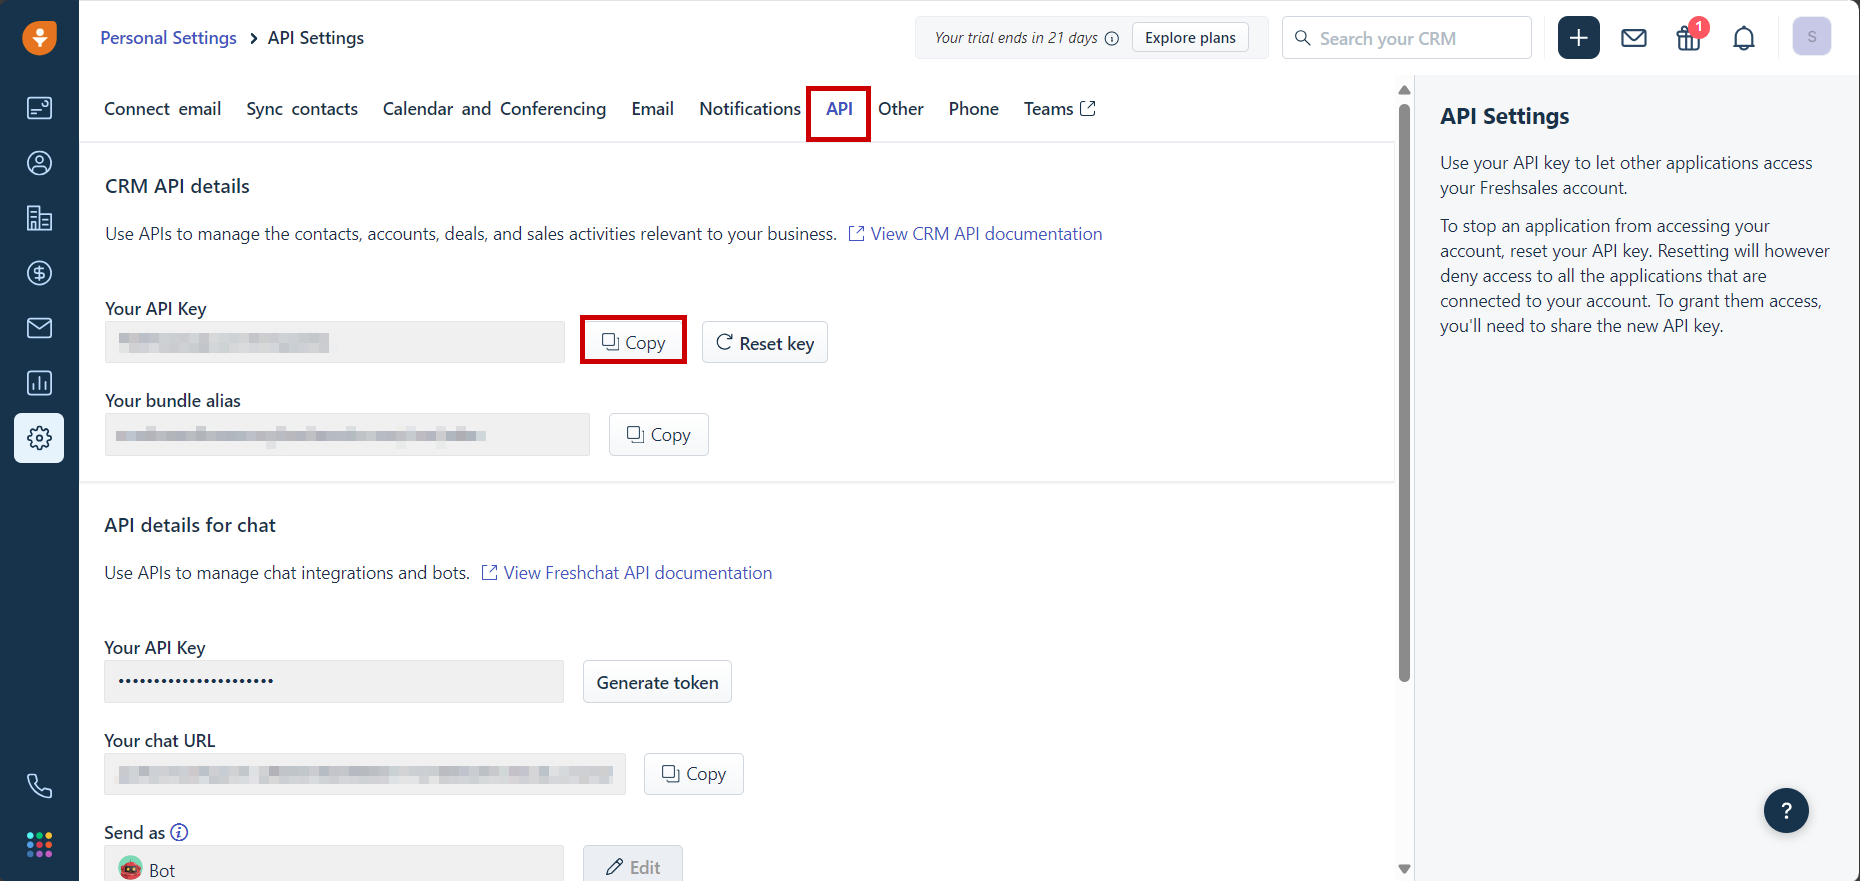
Task: Open the phone dialer icon in the sidebar
Action: (x=39, y=786)
